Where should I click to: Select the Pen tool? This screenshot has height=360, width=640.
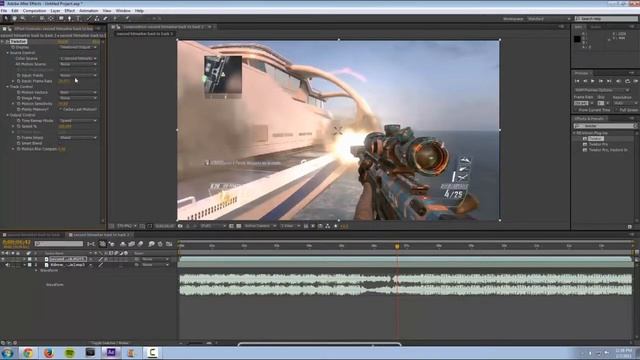(x=69, y=18)
